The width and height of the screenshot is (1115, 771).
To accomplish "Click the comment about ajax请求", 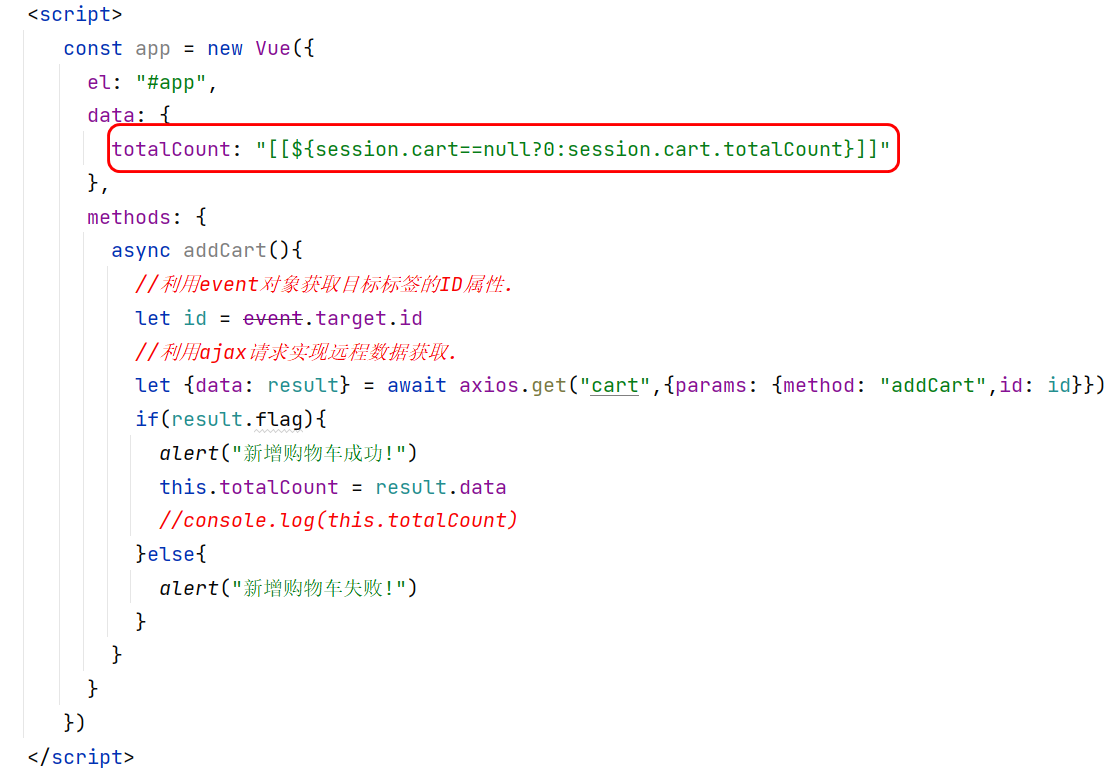I will (296, 352).
